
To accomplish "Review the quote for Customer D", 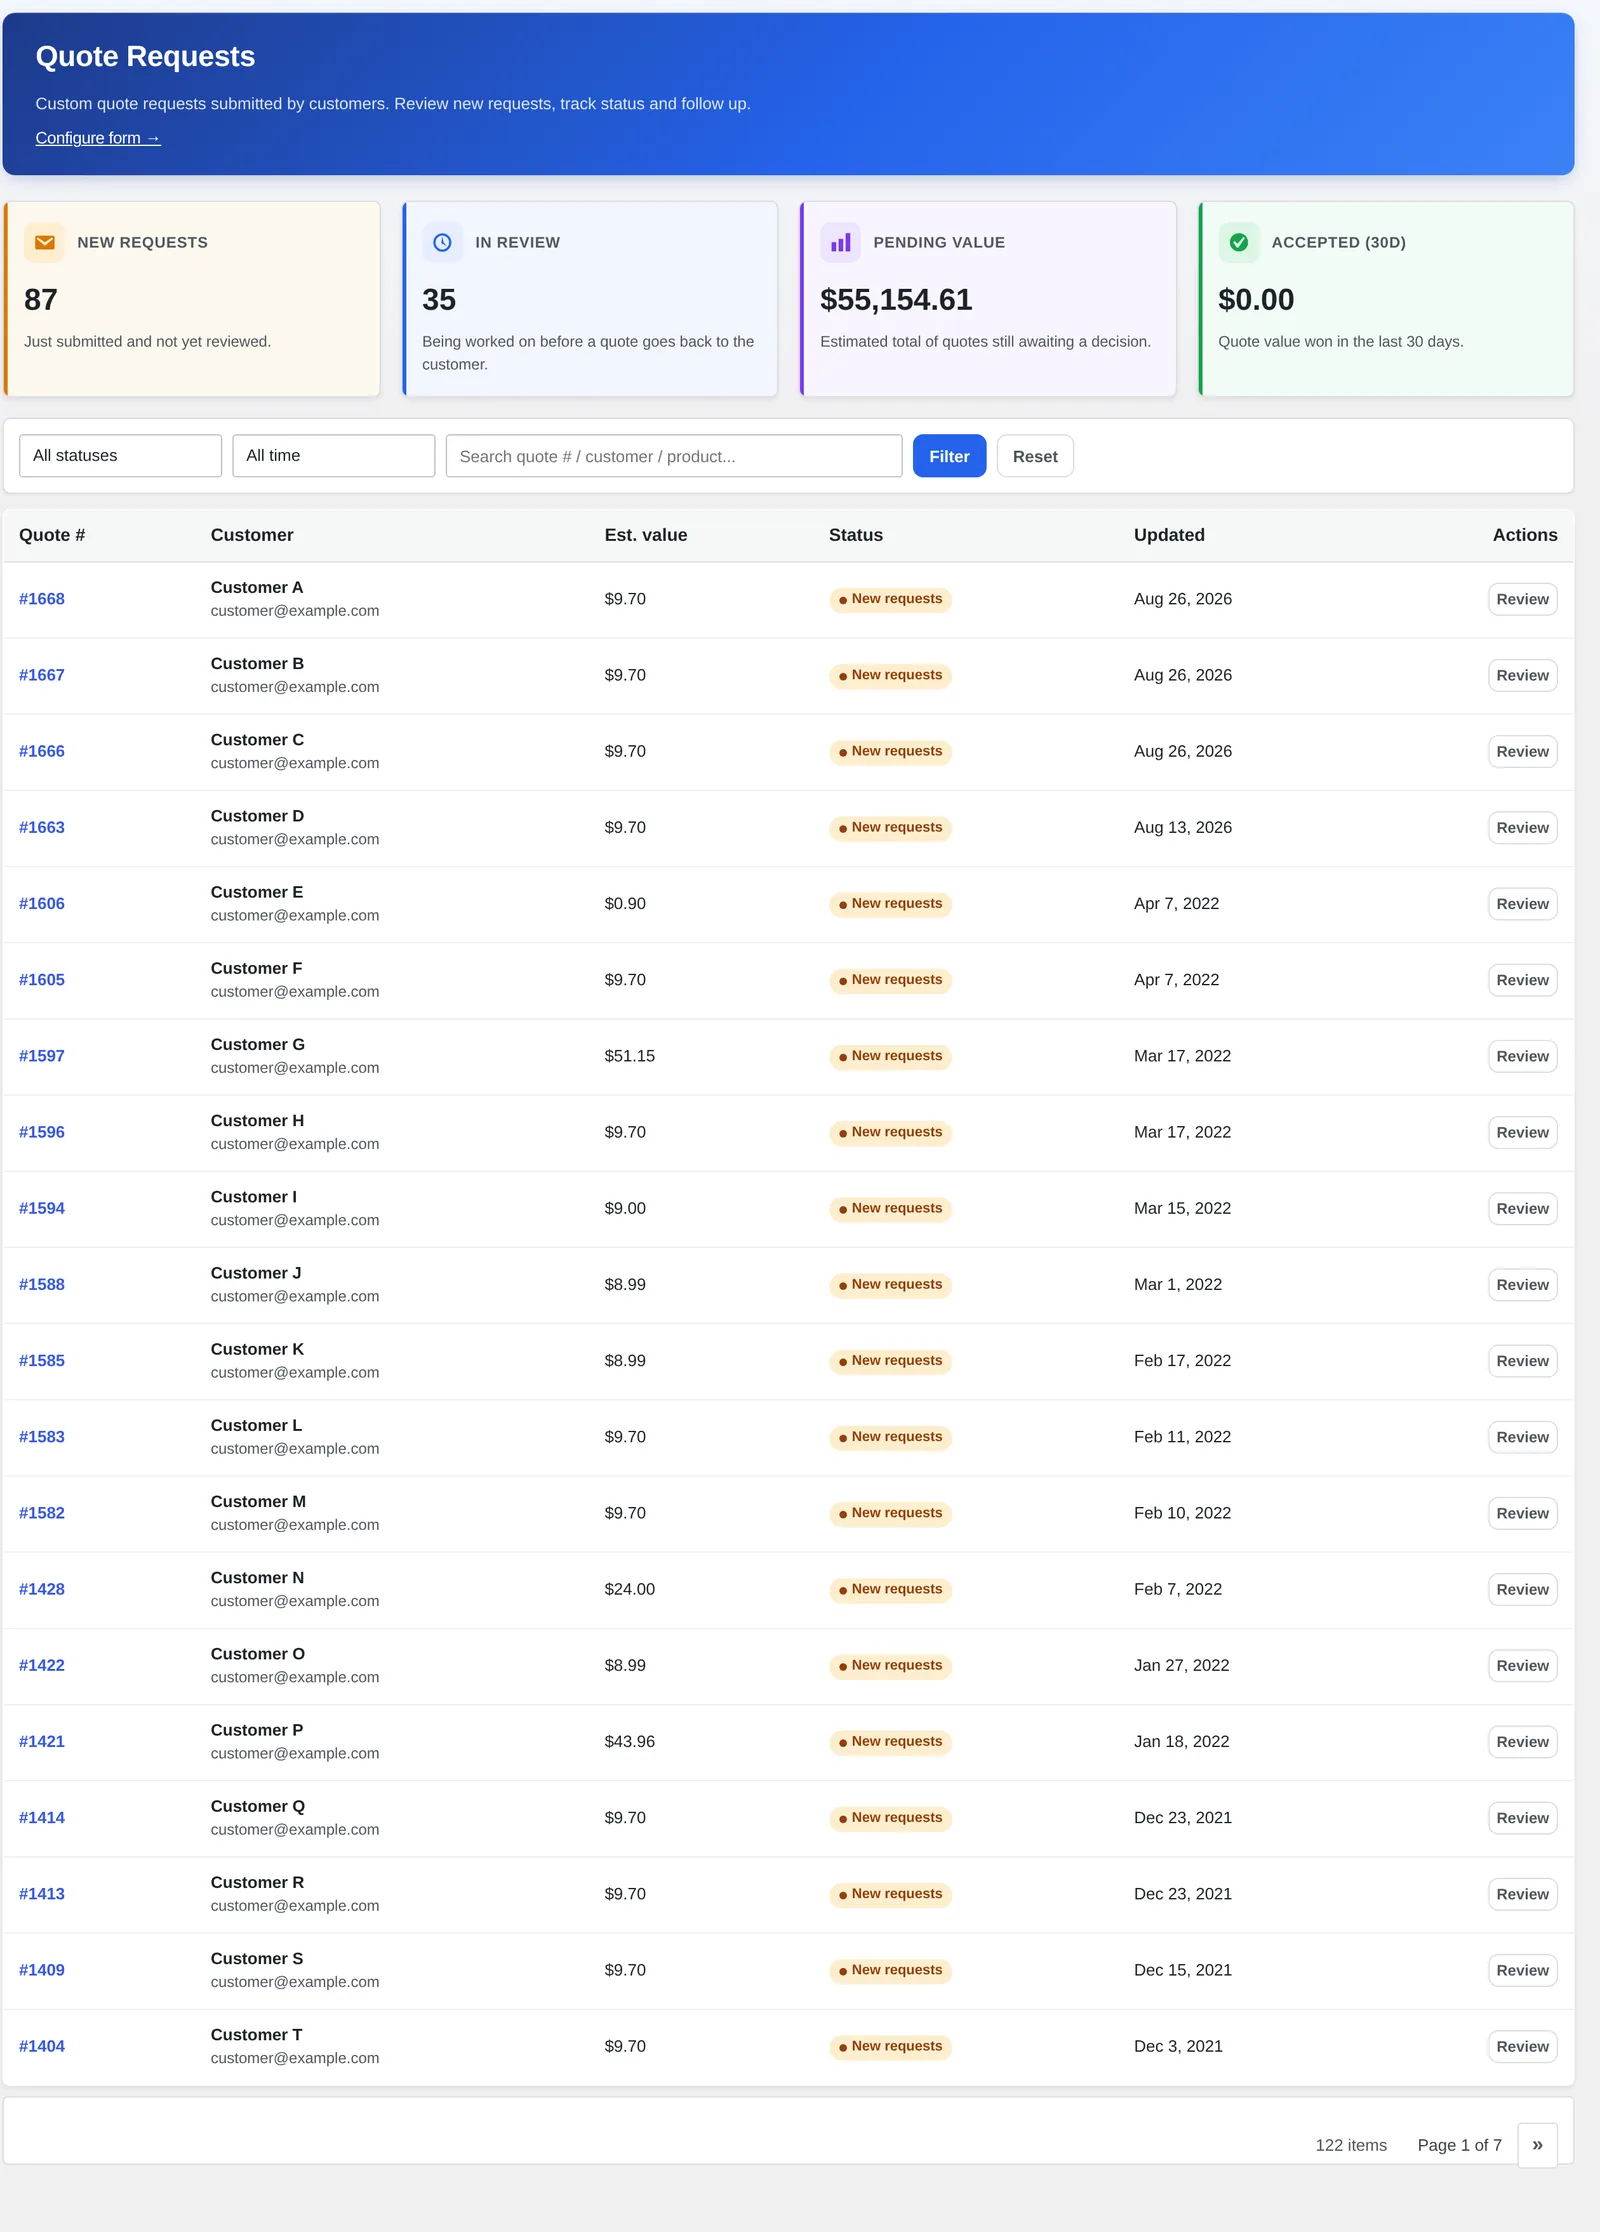I will (x=1522, y=827).
